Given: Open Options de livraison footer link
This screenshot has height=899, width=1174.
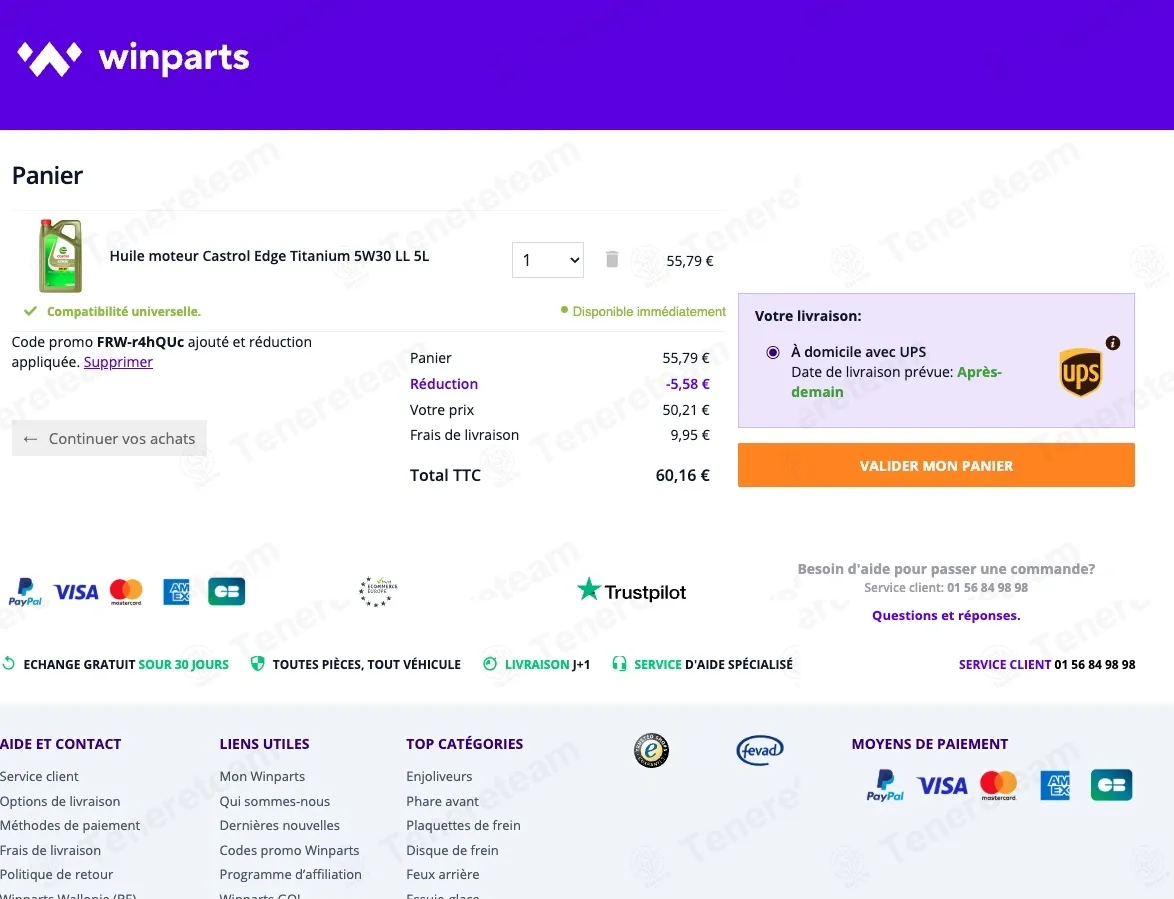Looking at the screenshot, I should [60, 801].
